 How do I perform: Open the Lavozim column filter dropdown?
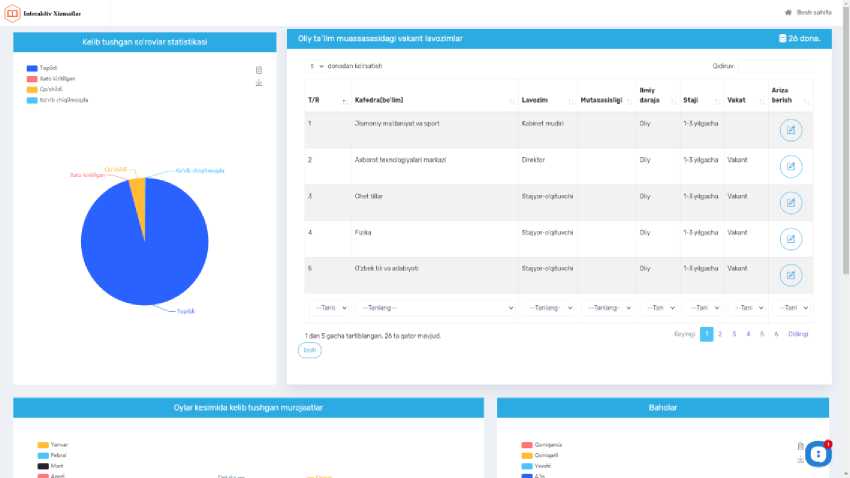(x=549, y=308)
